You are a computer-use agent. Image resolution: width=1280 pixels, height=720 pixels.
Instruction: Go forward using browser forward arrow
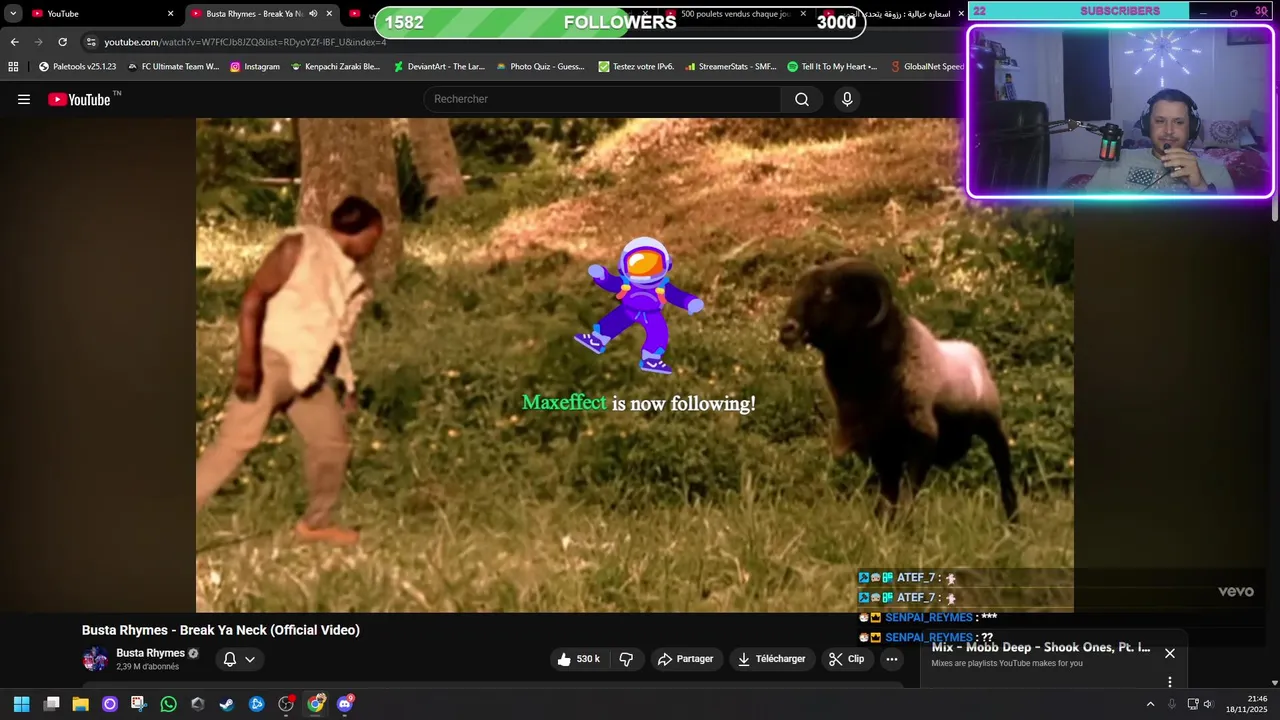[x=38, y=42]
